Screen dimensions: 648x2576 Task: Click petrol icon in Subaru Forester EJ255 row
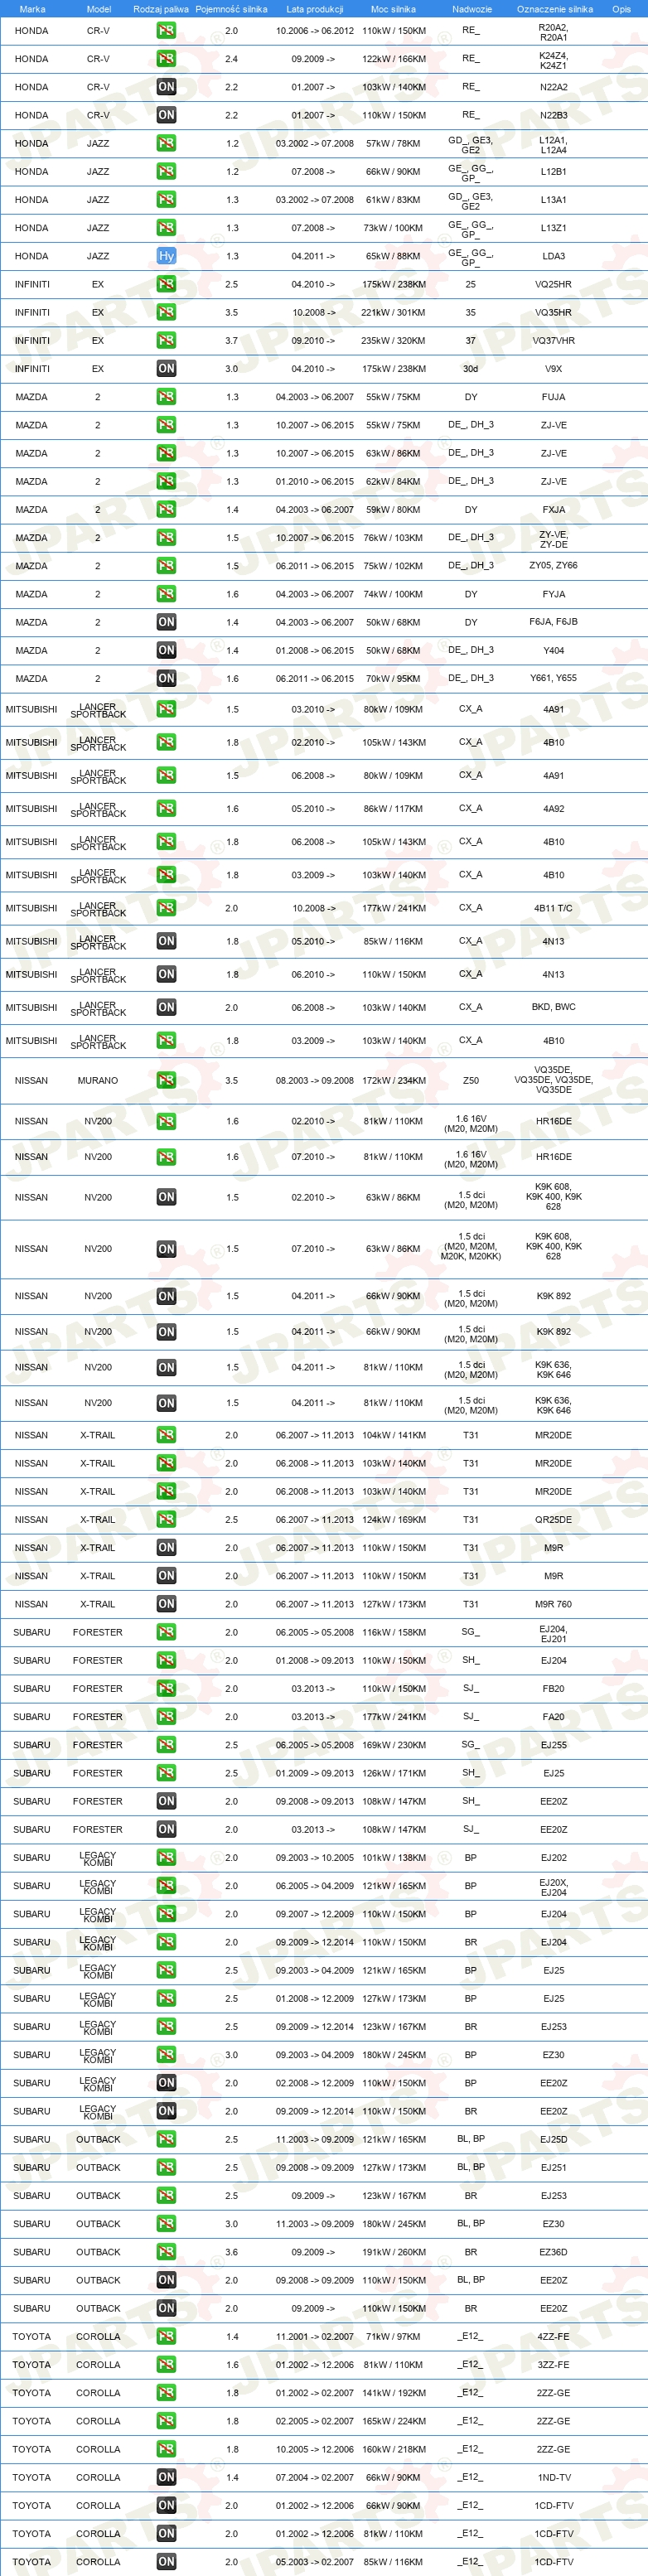click(x=166, y=1745)
